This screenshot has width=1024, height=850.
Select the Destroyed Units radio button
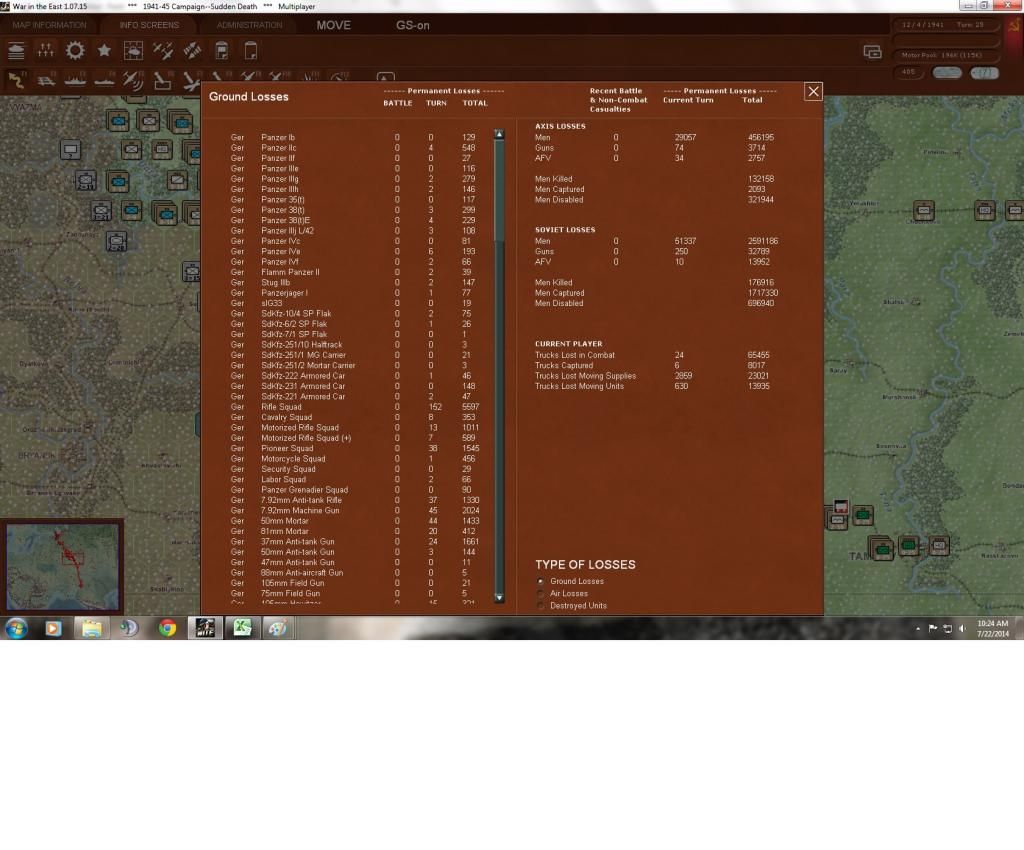coord(541,606)
